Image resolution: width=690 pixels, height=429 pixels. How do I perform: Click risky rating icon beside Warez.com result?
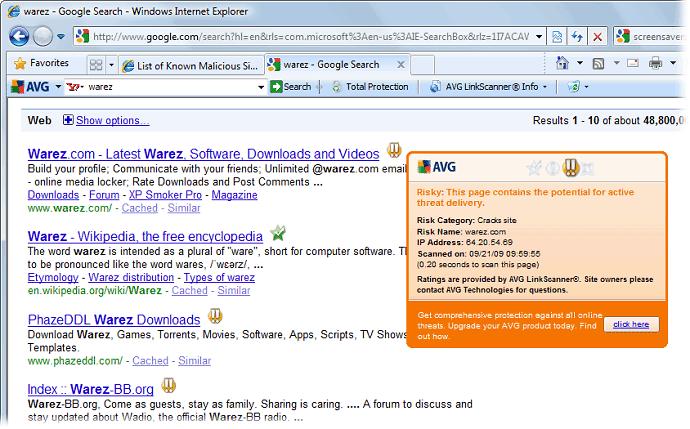point(394,150)
